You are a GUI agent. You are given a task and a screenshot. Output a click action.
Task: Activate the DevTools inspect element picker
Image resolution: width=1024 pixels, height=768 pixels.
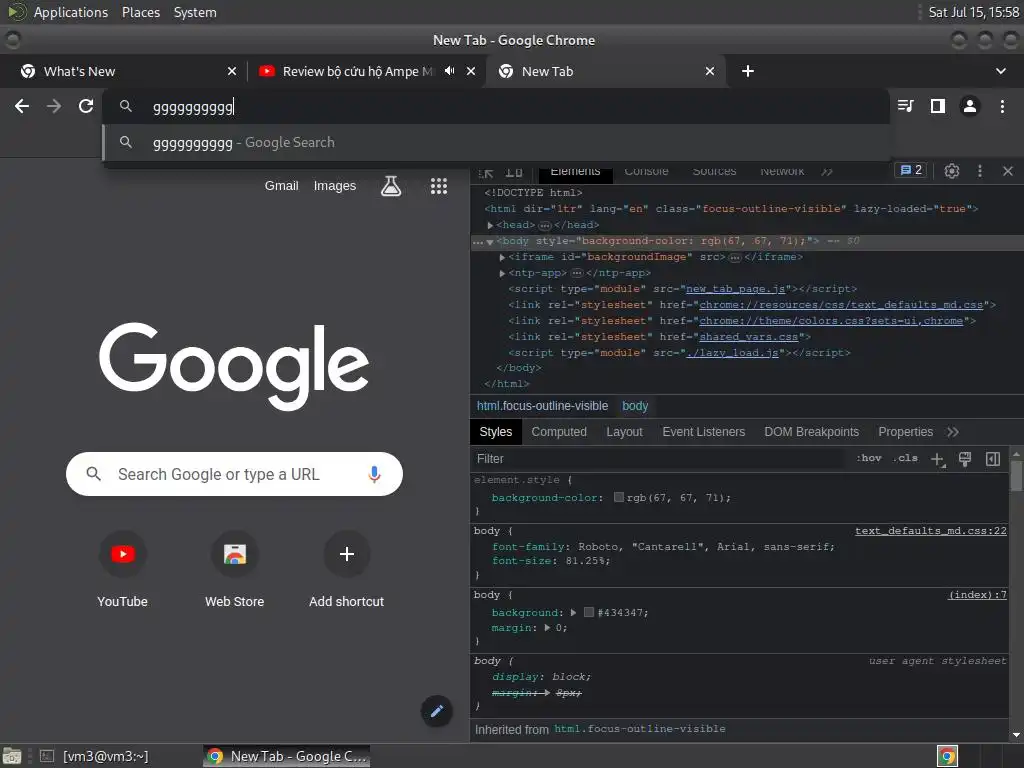[x=486, y=172]
